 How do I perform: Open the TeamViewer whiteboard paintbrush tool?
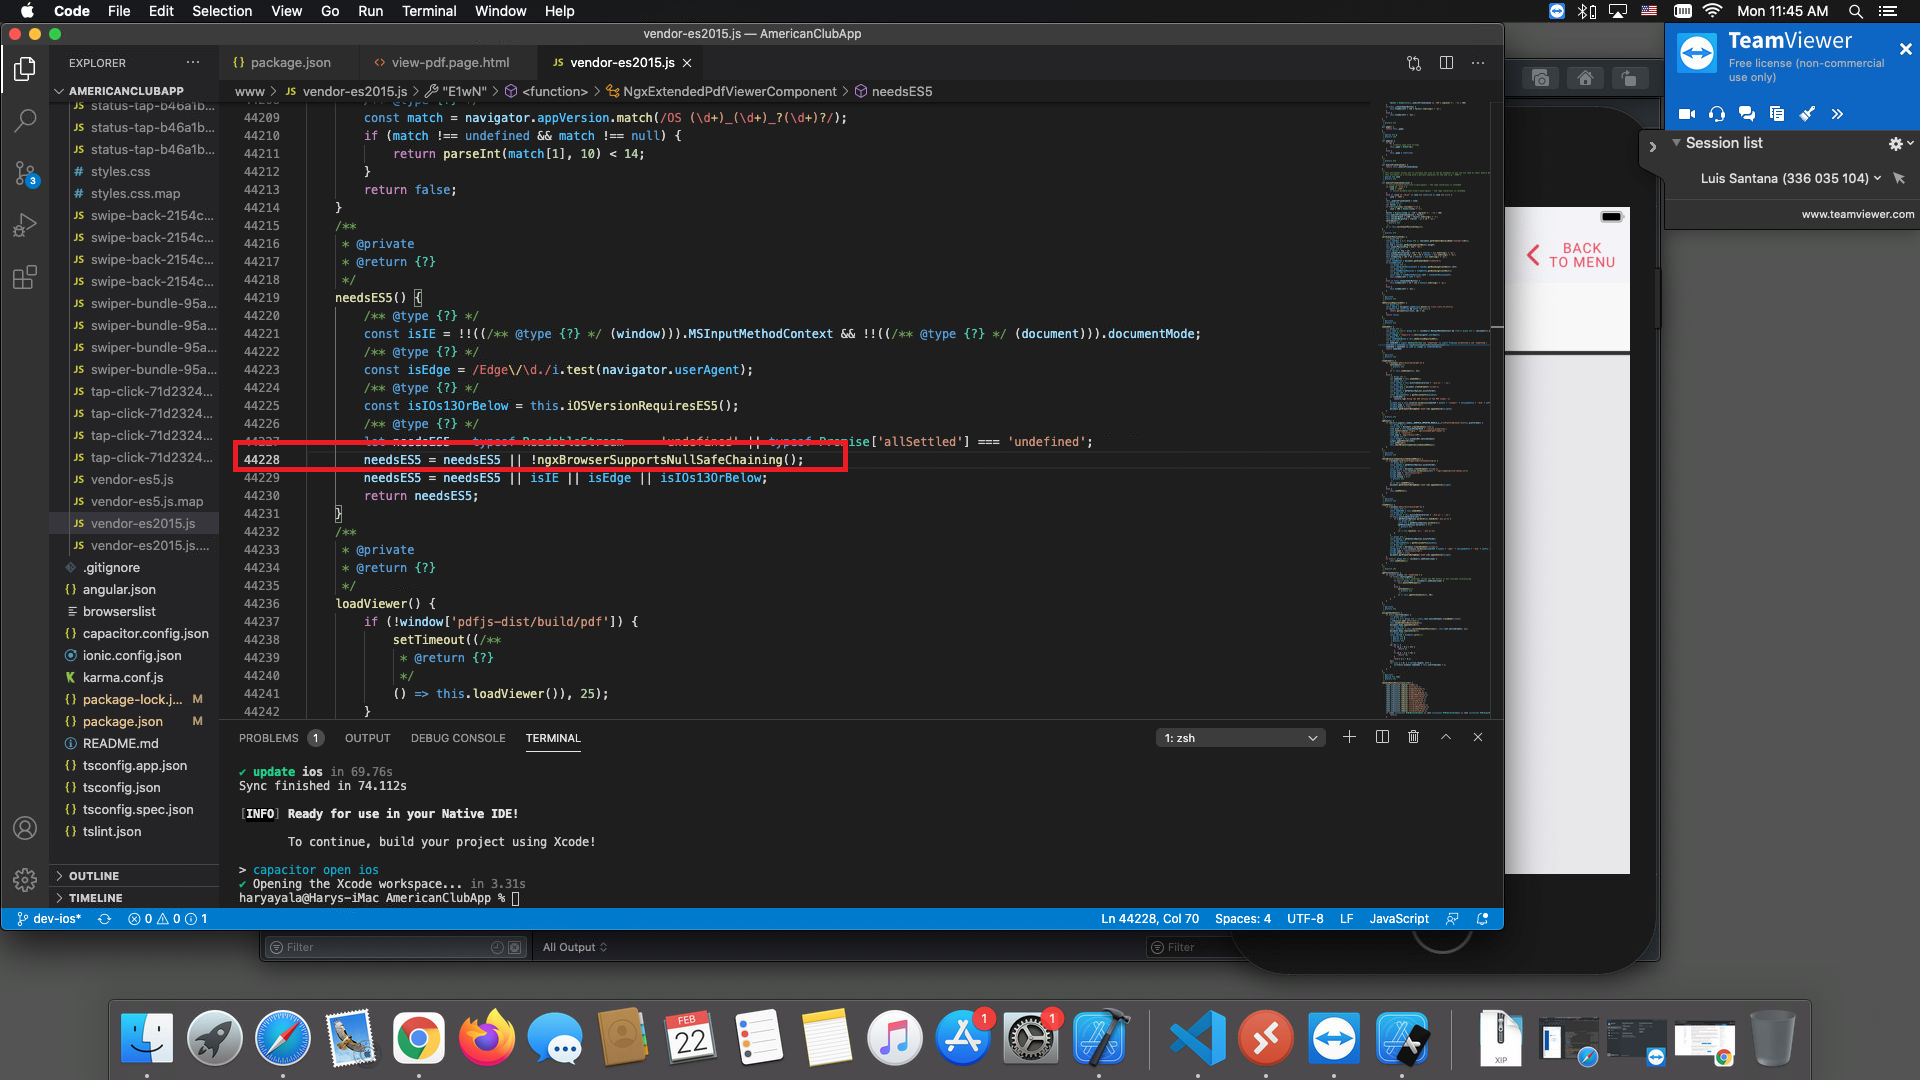1807,114
